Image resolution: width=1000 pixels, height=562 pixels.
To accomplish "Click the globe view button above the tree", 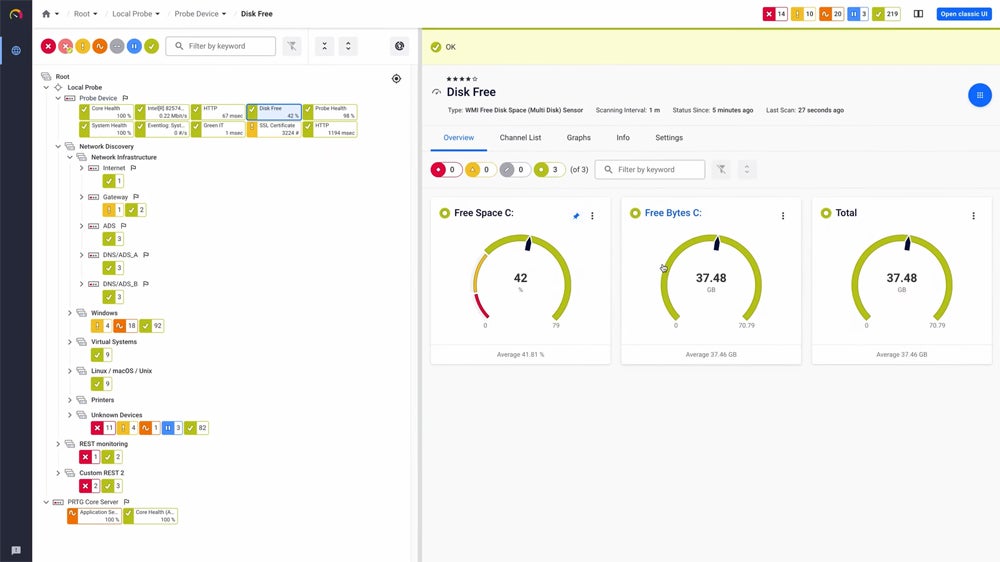I will pos(399,46).
